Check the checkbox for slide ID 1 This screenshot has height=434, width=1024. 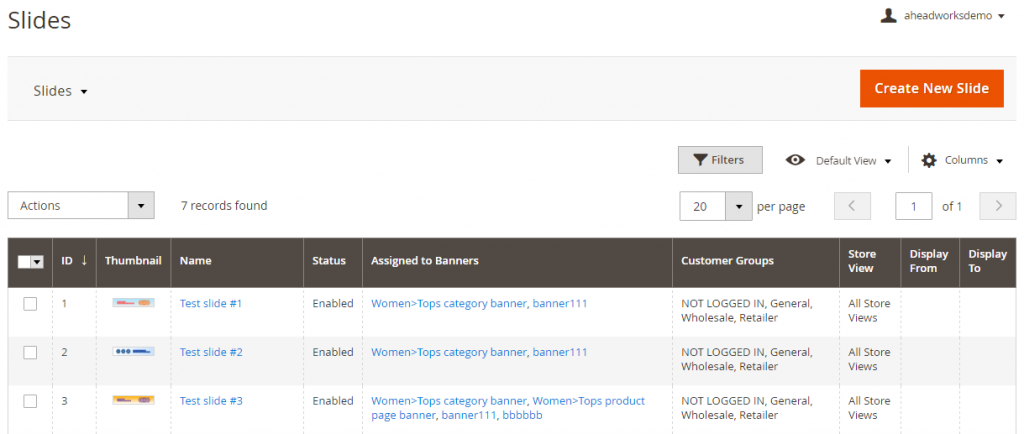(x=30, y=303)
